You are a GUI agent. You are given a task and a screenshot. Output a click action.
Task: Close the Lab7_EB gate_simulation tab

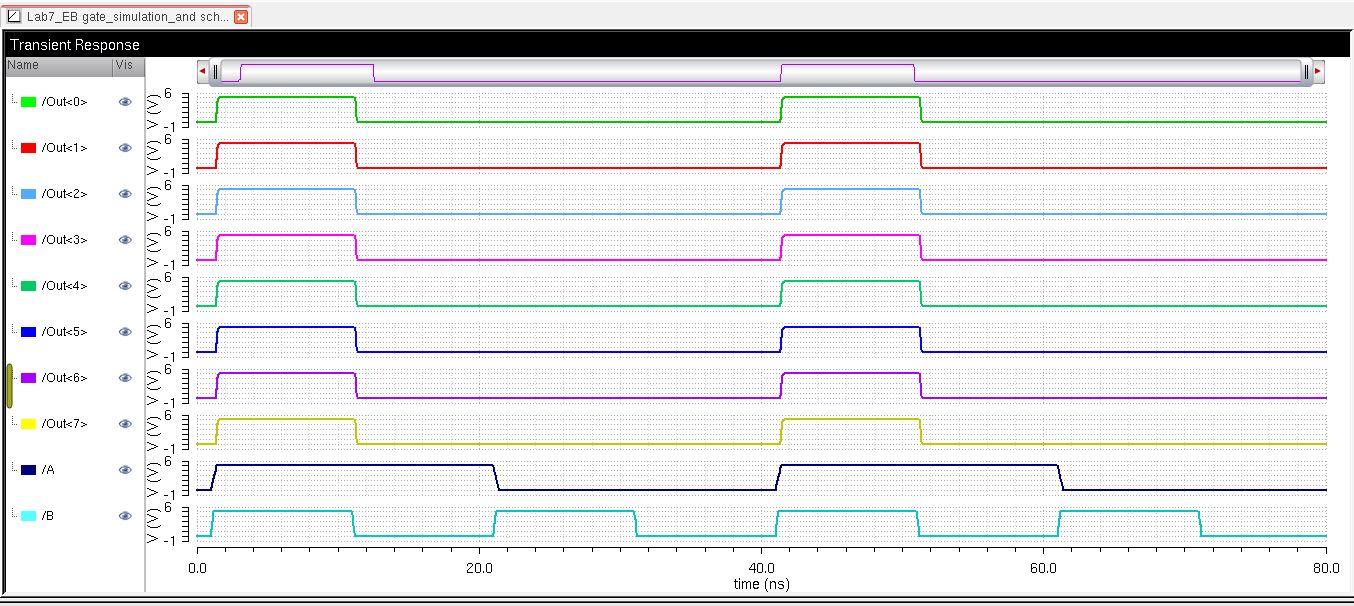240,17
